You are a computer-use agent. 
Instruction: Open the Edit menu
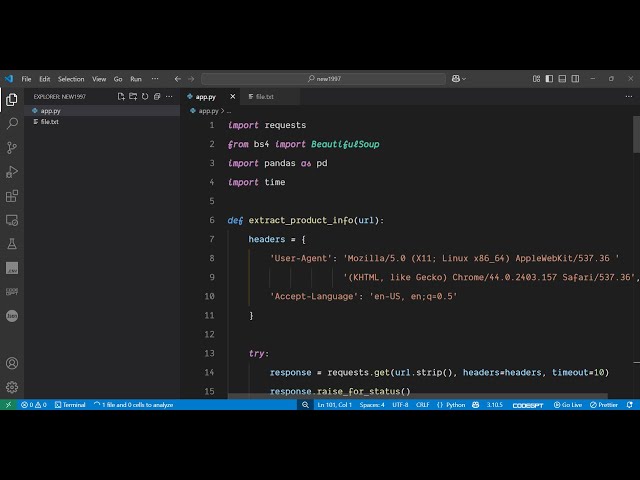pyautogui.click(x=44, y=79)
